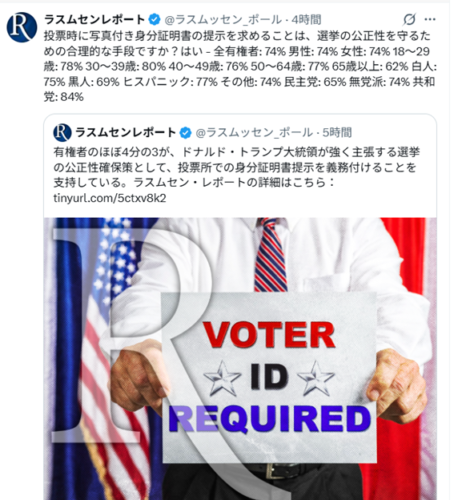Click the verified badge in the quoted post
Screen dimensions: 454x500
coord(185,133)
